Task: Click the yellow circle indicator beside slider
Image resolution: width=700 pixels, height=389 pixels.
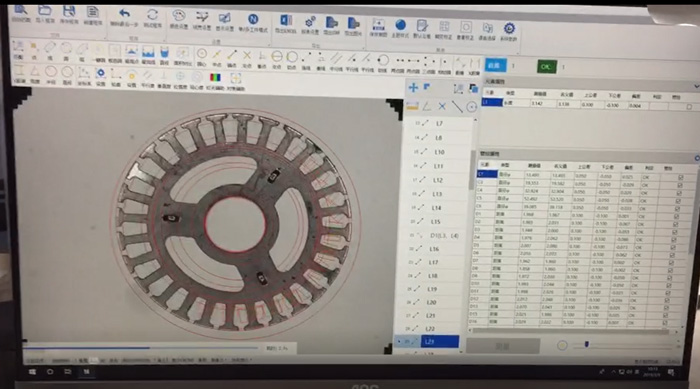Action: click(x=562, y=345)
